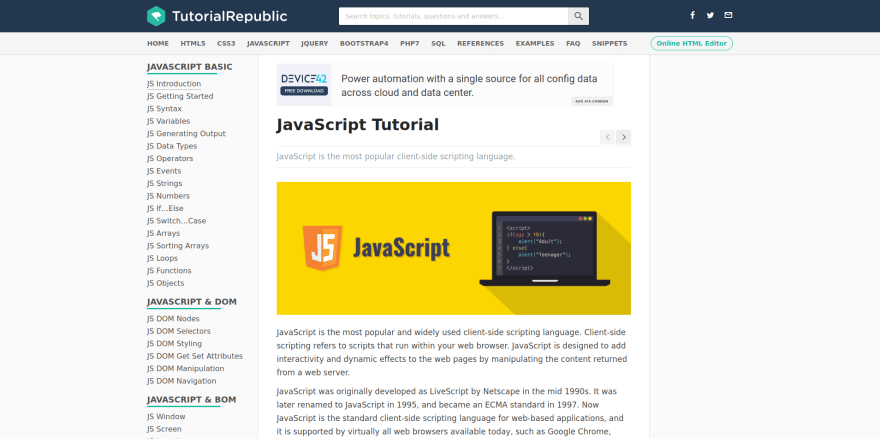Open JAVASCRIPT in navigation bar
This screenshot has width=880, height=439.
click(268, 44)
